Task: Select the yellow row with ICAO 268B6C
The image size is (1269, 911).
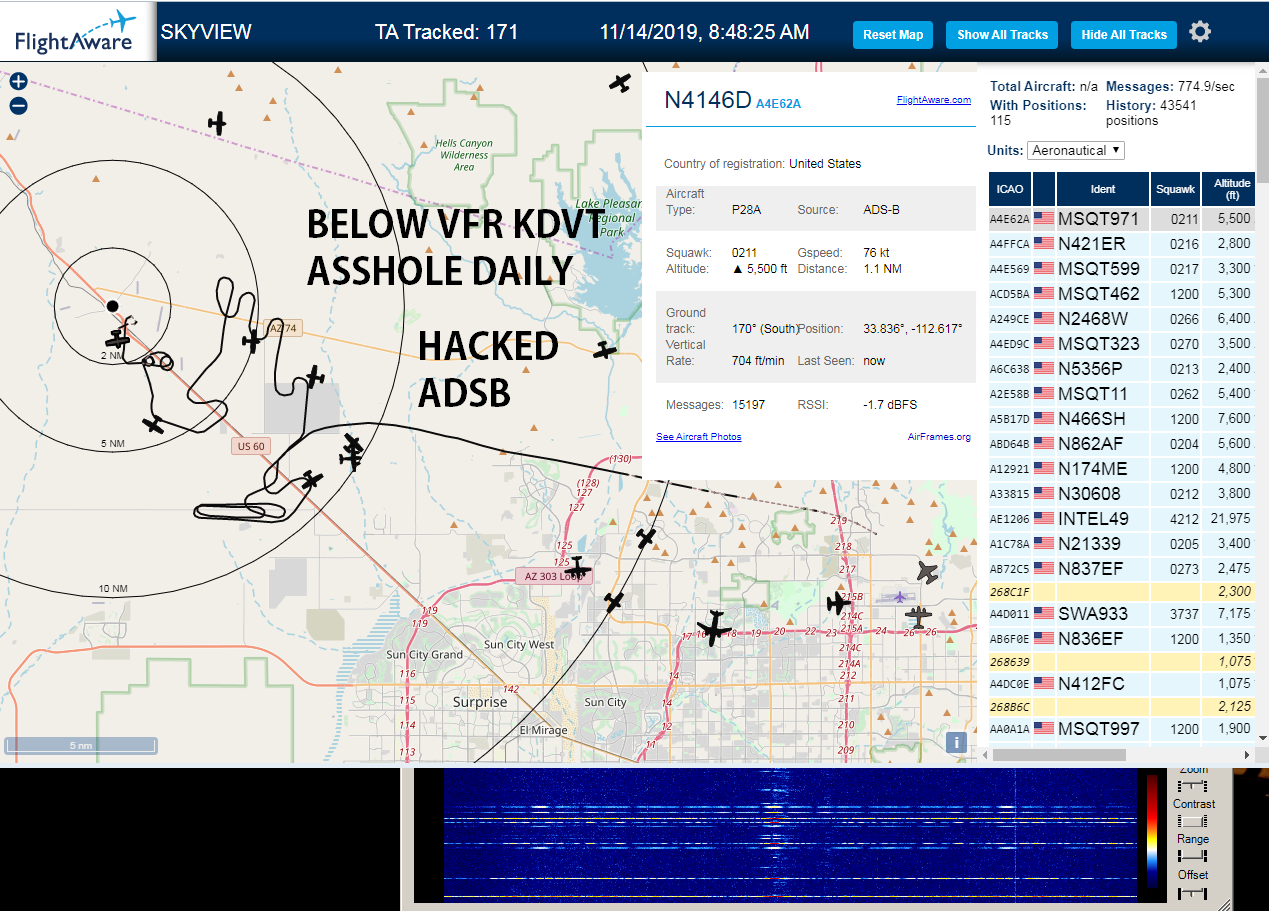Action: point(1122,706)
